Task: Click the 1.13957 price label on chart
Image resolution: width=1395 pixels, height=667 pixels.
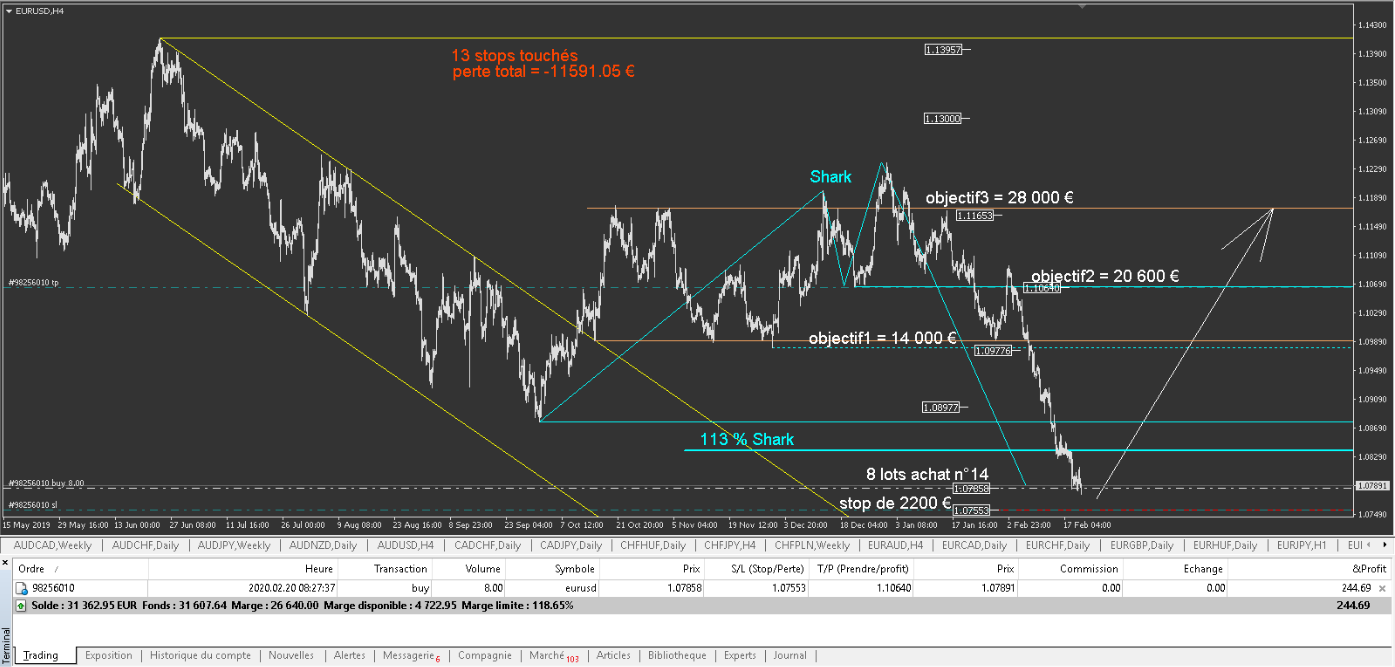Action: pyautogui.click(x=943, y=49)
